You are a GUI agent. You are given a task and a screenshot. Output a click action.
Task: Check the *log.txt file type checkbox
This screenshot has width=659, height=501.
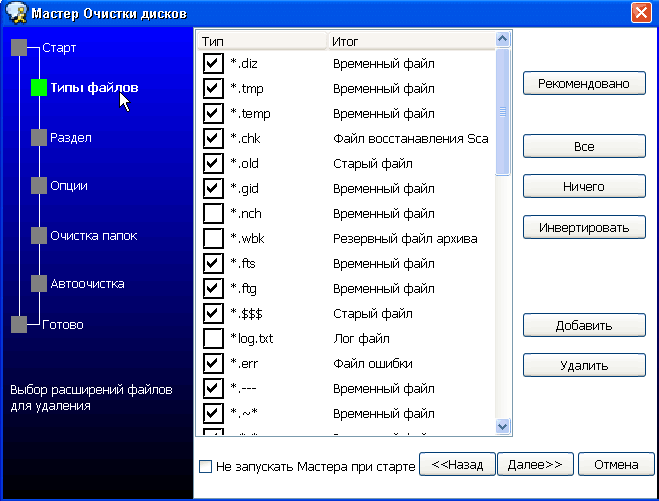[x=213, y=338]
